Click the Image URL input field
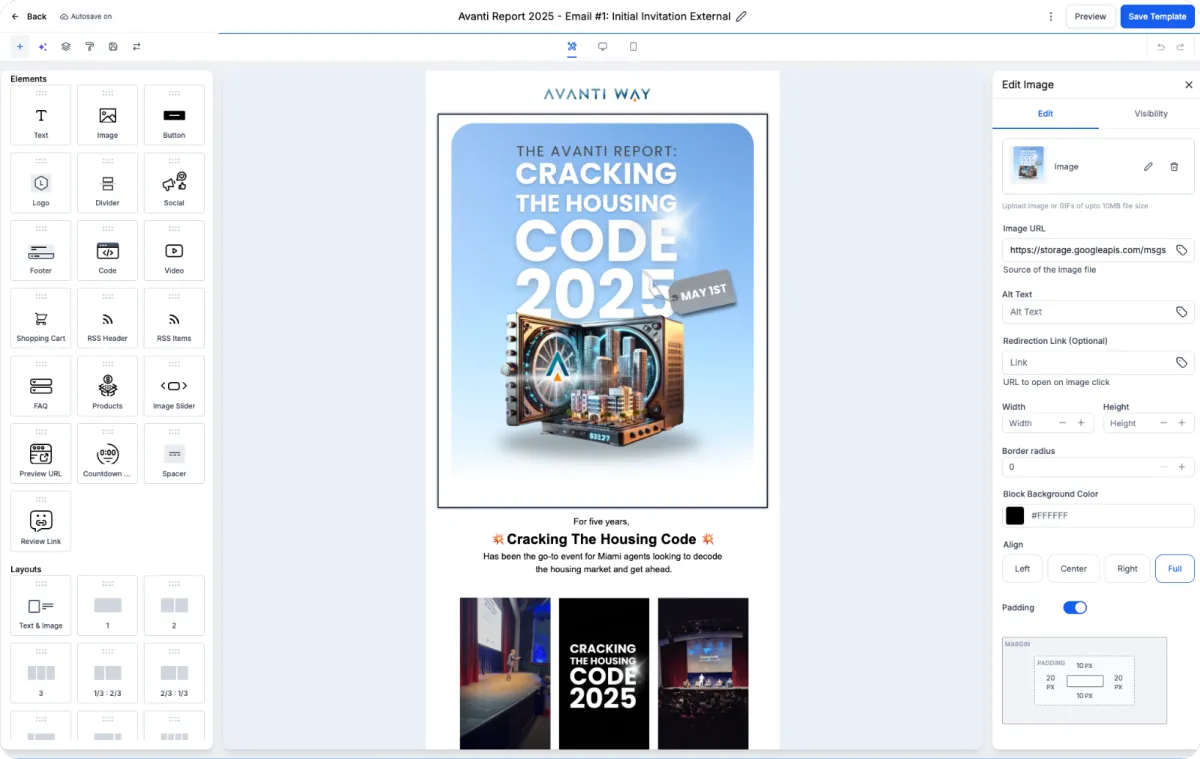The width and height of the screenshot is (1200, 759). [x=1098, y=250]
